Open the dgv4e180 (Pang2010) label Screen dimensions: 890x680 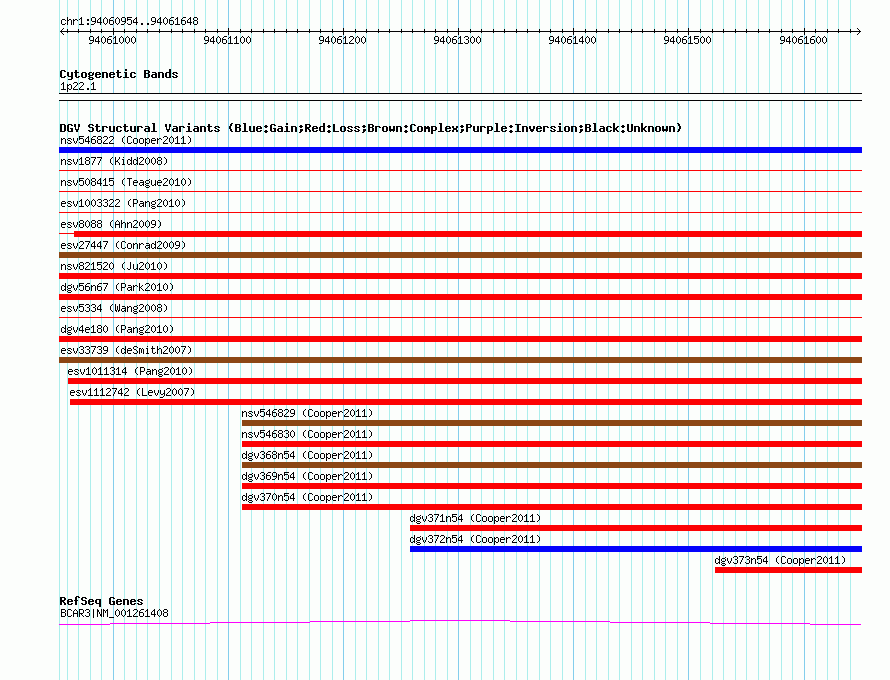(117, 329)
